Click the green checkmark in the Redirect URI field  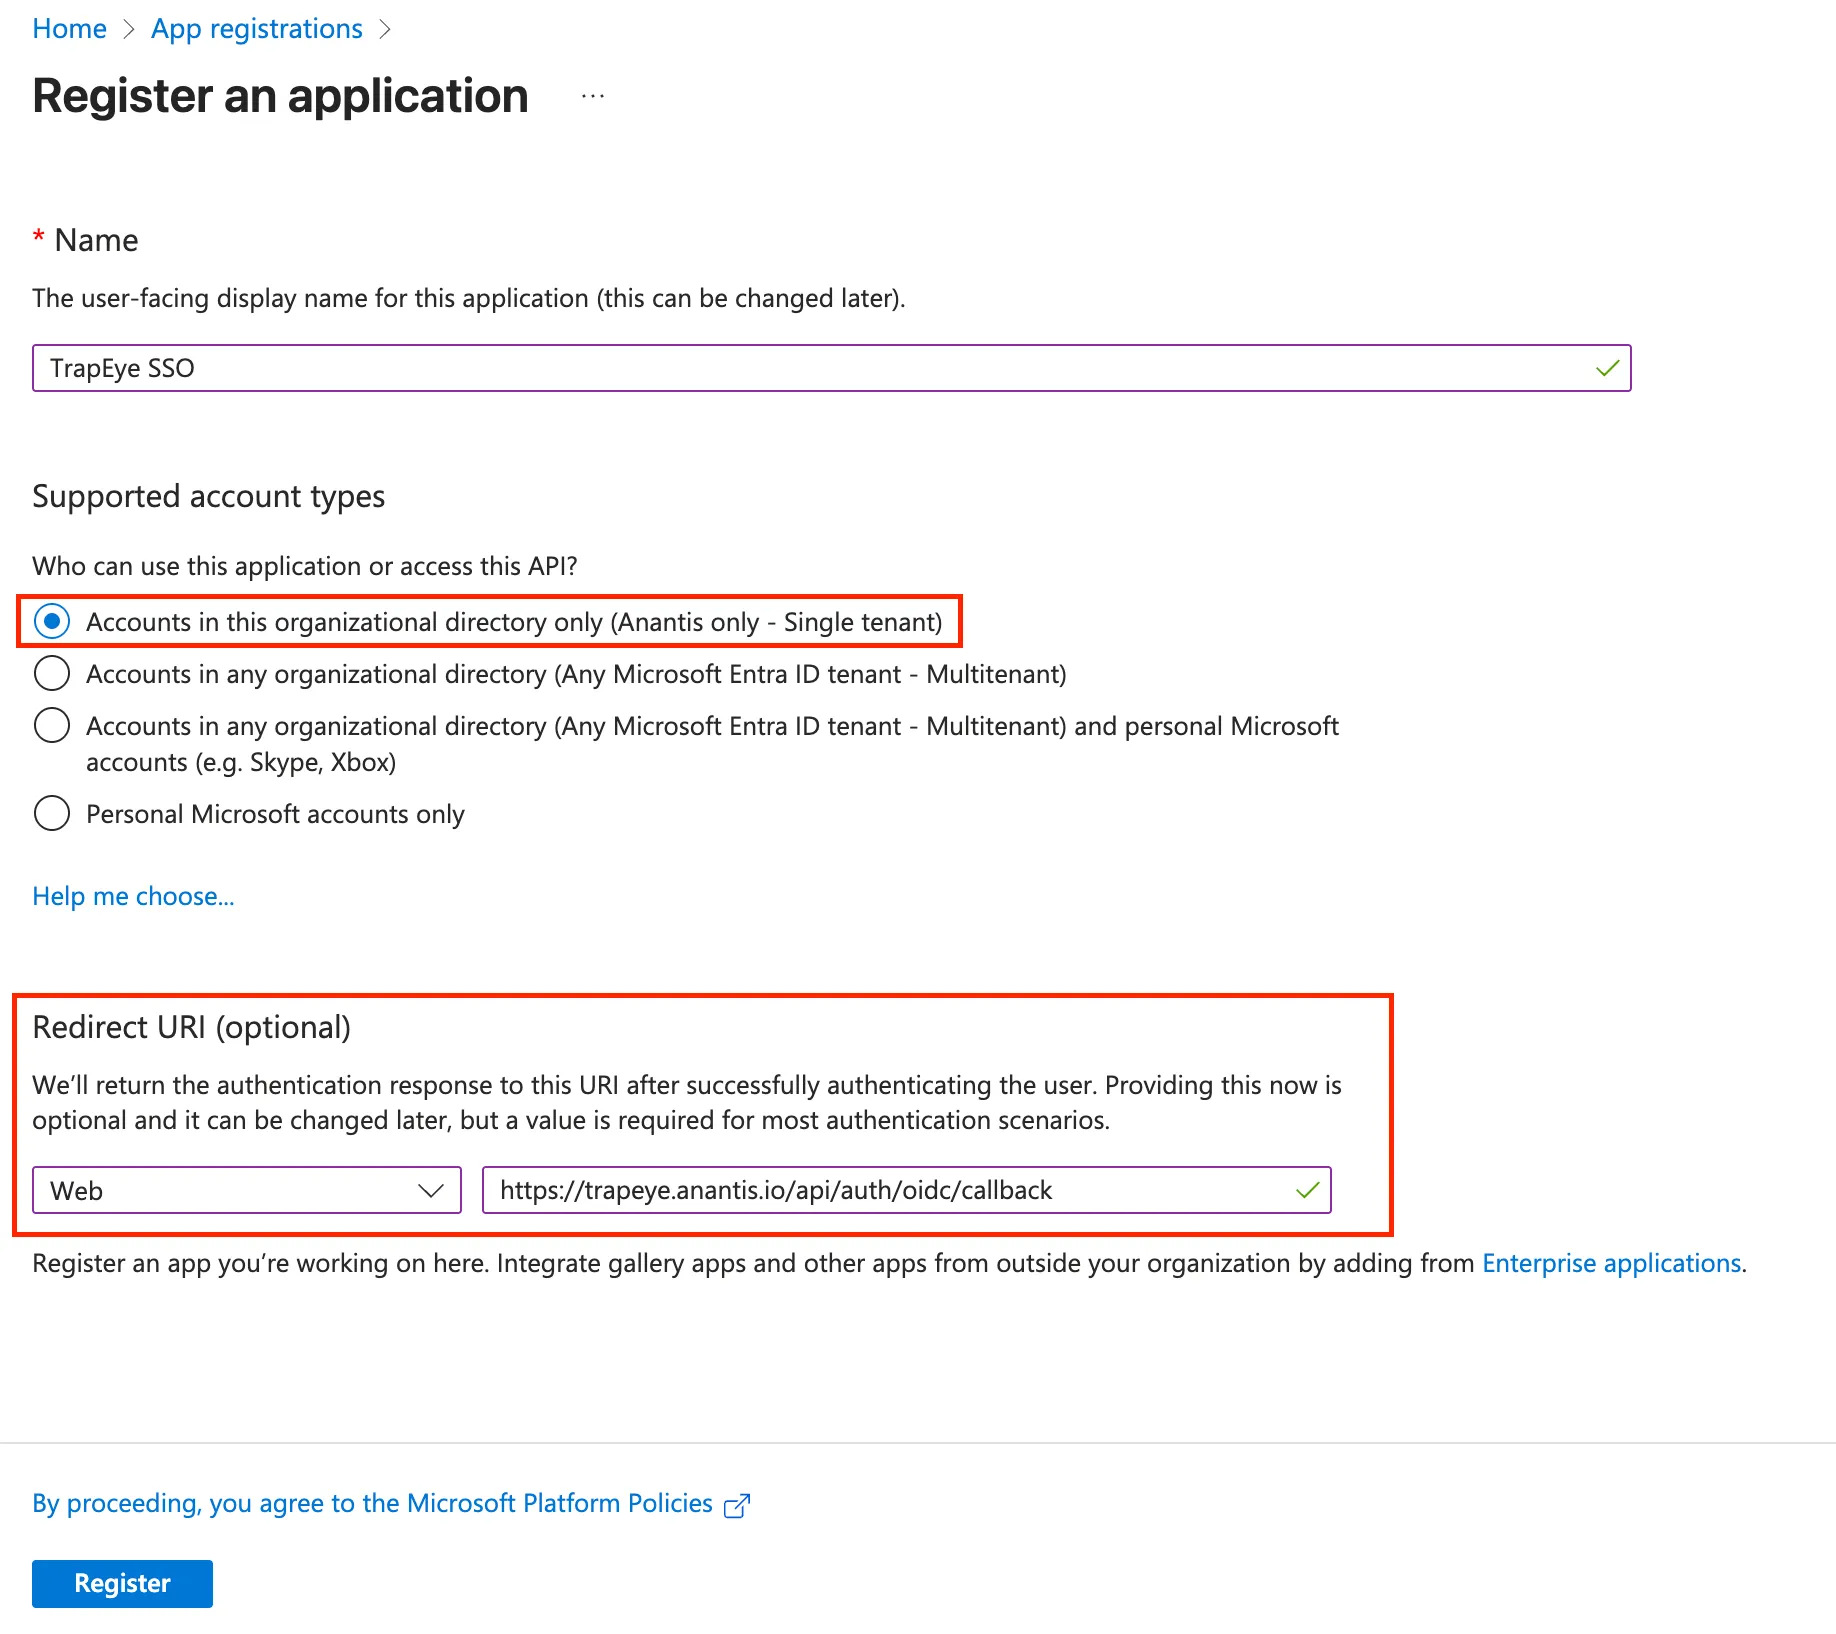[1307, 1190]
